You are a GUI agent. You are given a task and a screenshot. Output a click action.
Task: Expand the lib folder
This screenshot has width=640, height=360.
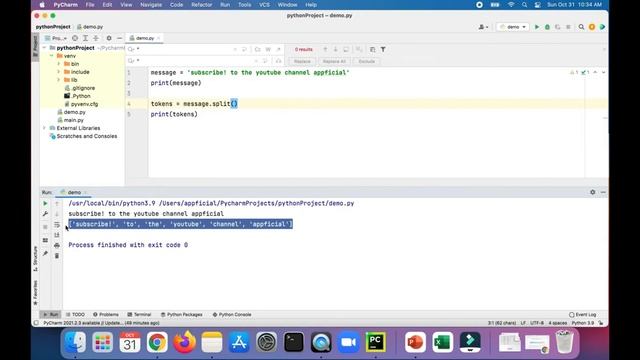pyautogui.click(x=59, y=80)
